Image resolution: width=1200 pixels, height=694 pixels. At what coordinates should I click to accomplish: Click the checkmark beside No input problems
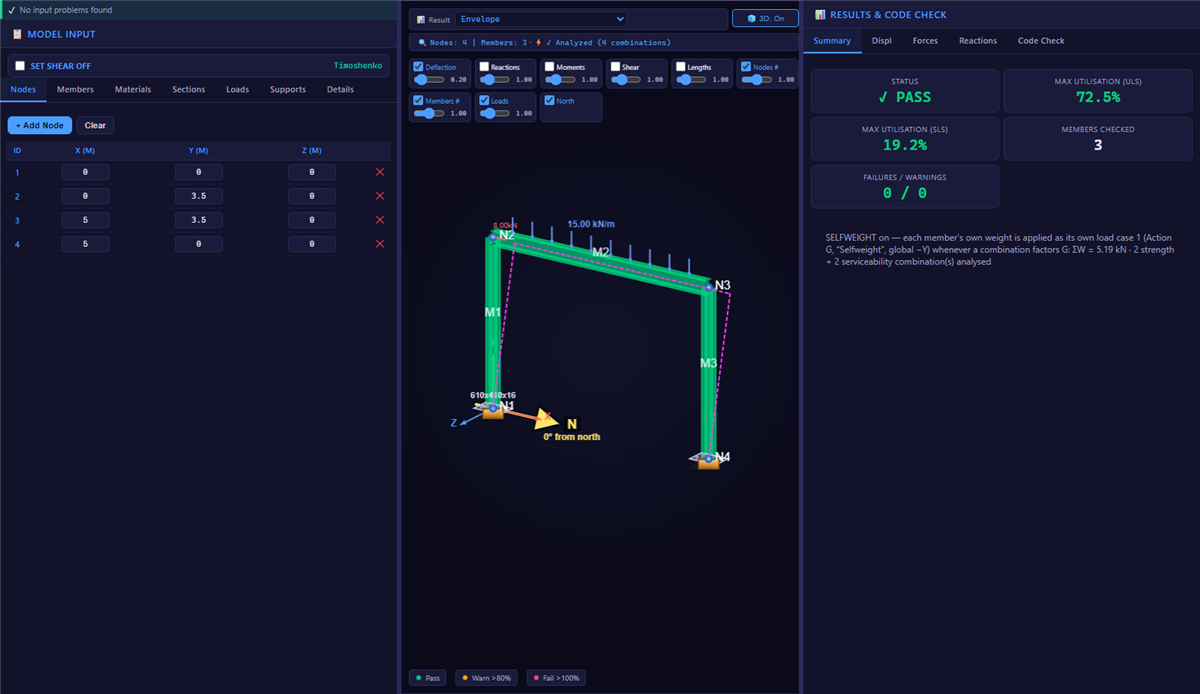click(11, 10)
